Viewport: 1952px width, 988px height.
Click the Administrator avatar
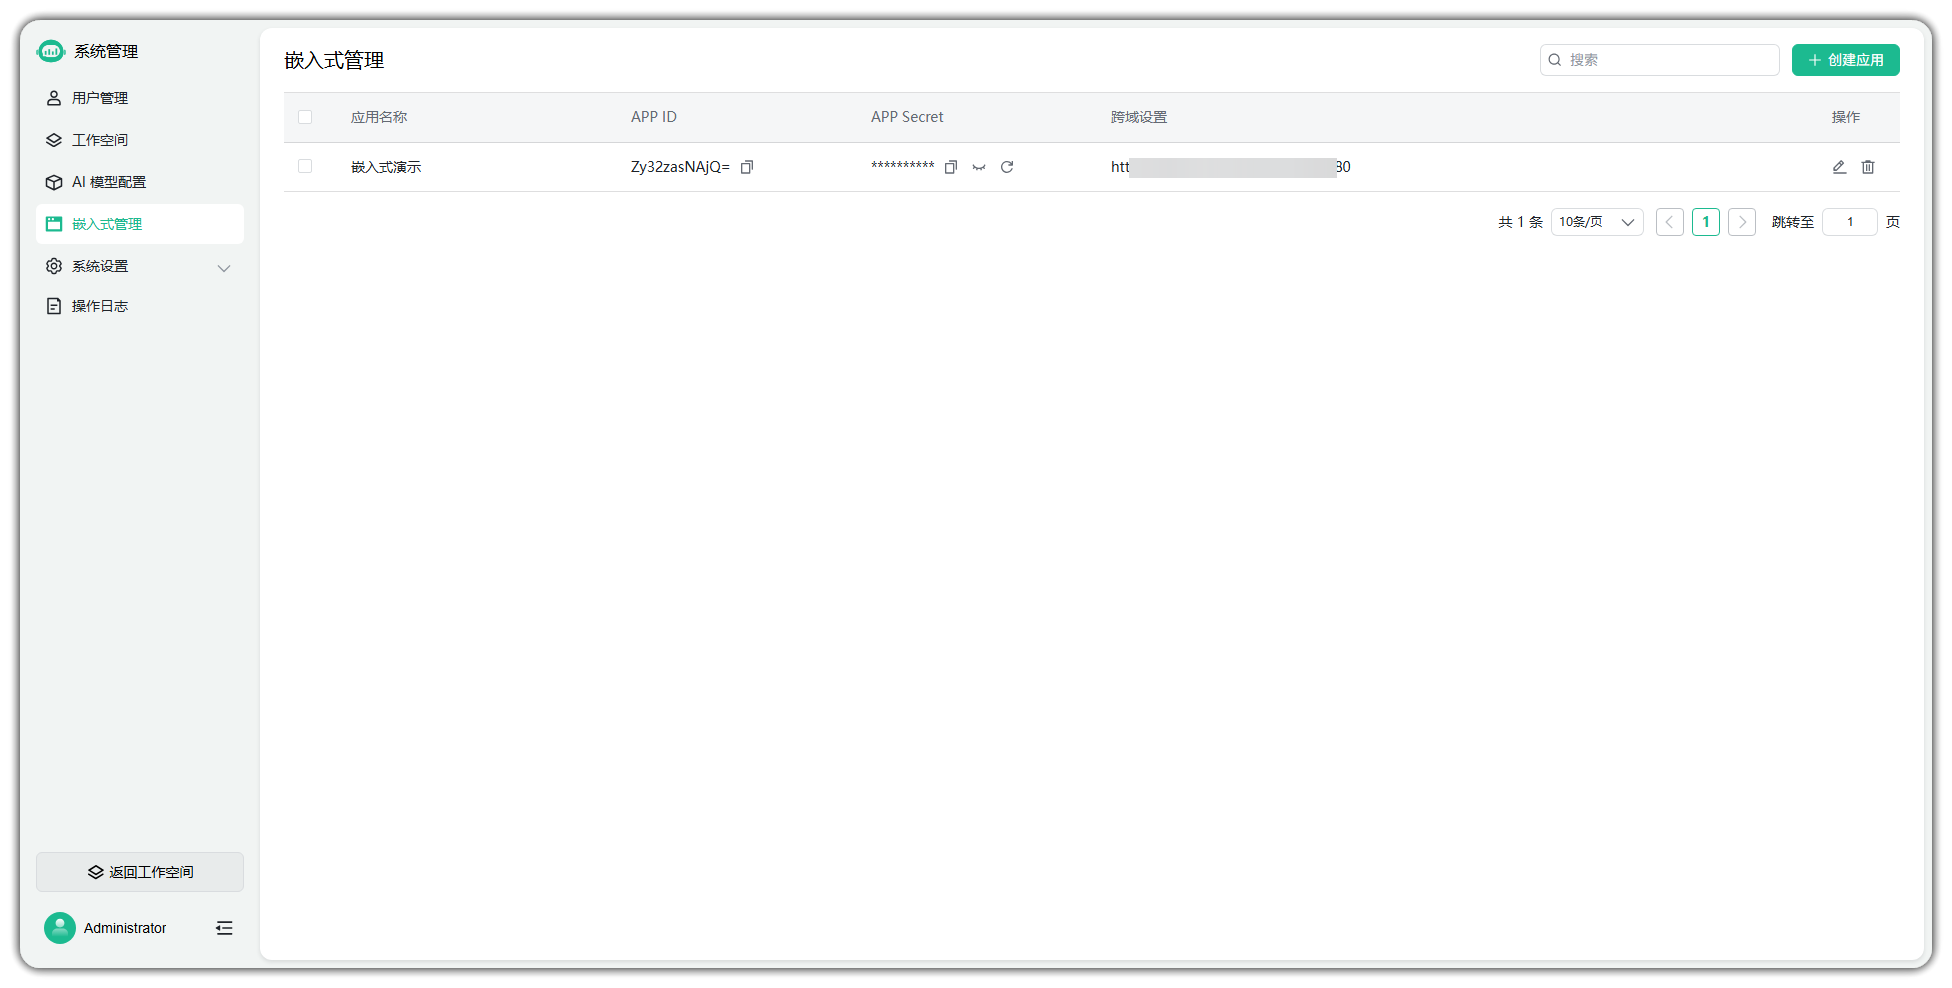point(60,928)
